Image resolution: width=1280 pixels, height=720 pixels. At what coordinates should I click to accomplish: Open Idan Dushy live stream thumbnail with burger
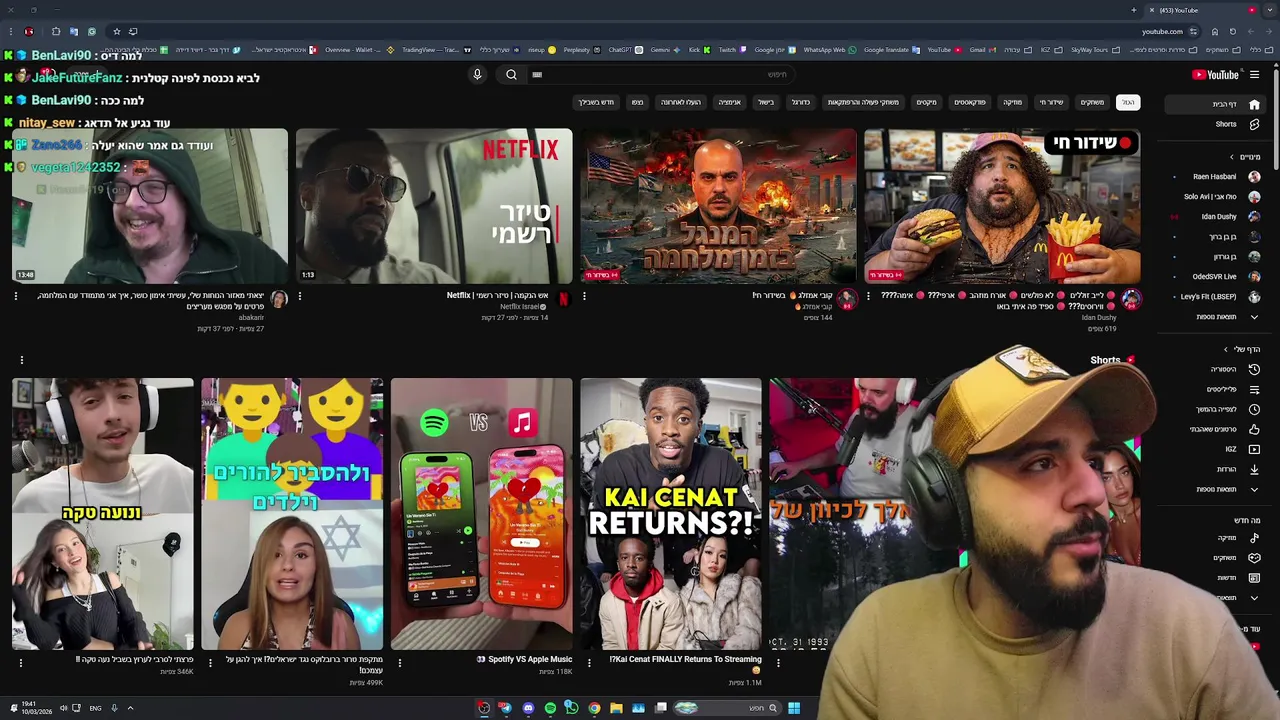click(x=1002, y=206)
